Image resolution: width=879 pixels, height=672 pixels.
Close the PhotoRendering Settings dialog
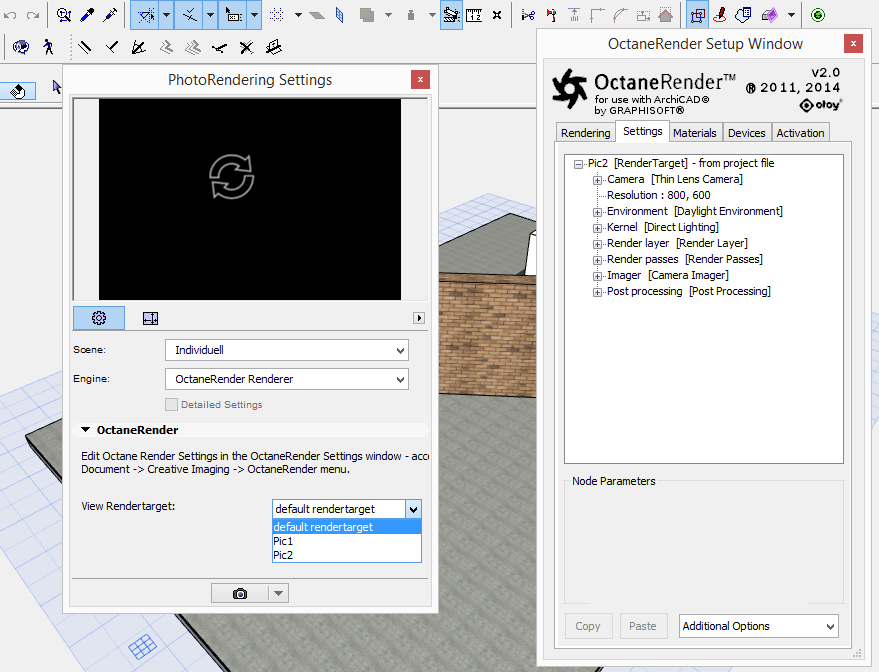click(420, 80)
